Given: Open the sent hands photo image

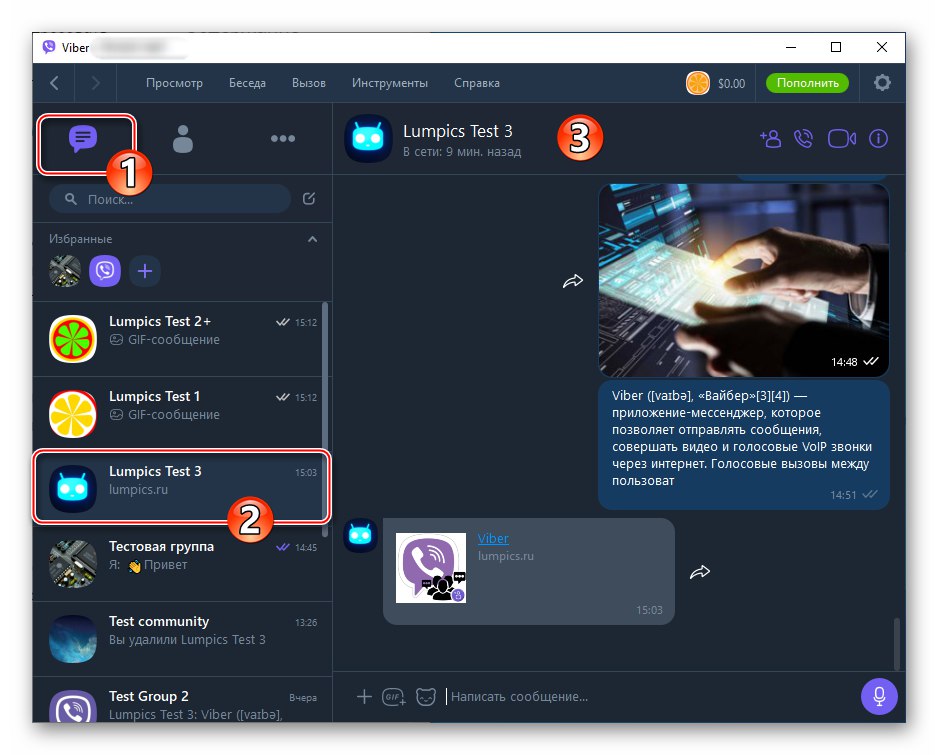Looking at the screenshot, I should point(744,280).
